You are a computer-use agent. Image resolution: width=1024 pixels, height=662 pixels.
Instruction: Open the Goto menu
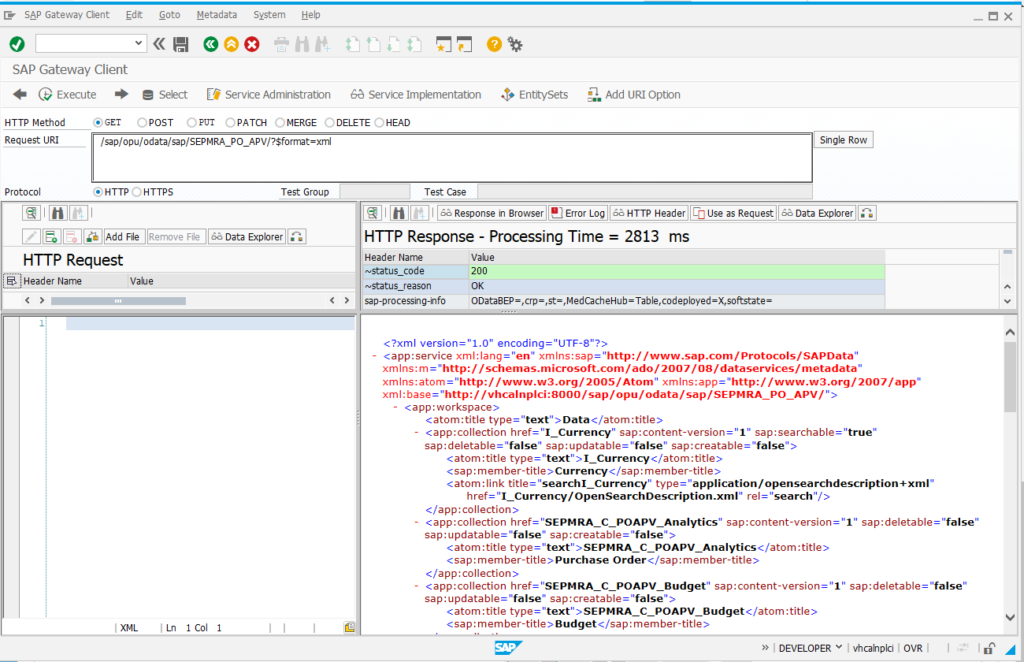169,14
